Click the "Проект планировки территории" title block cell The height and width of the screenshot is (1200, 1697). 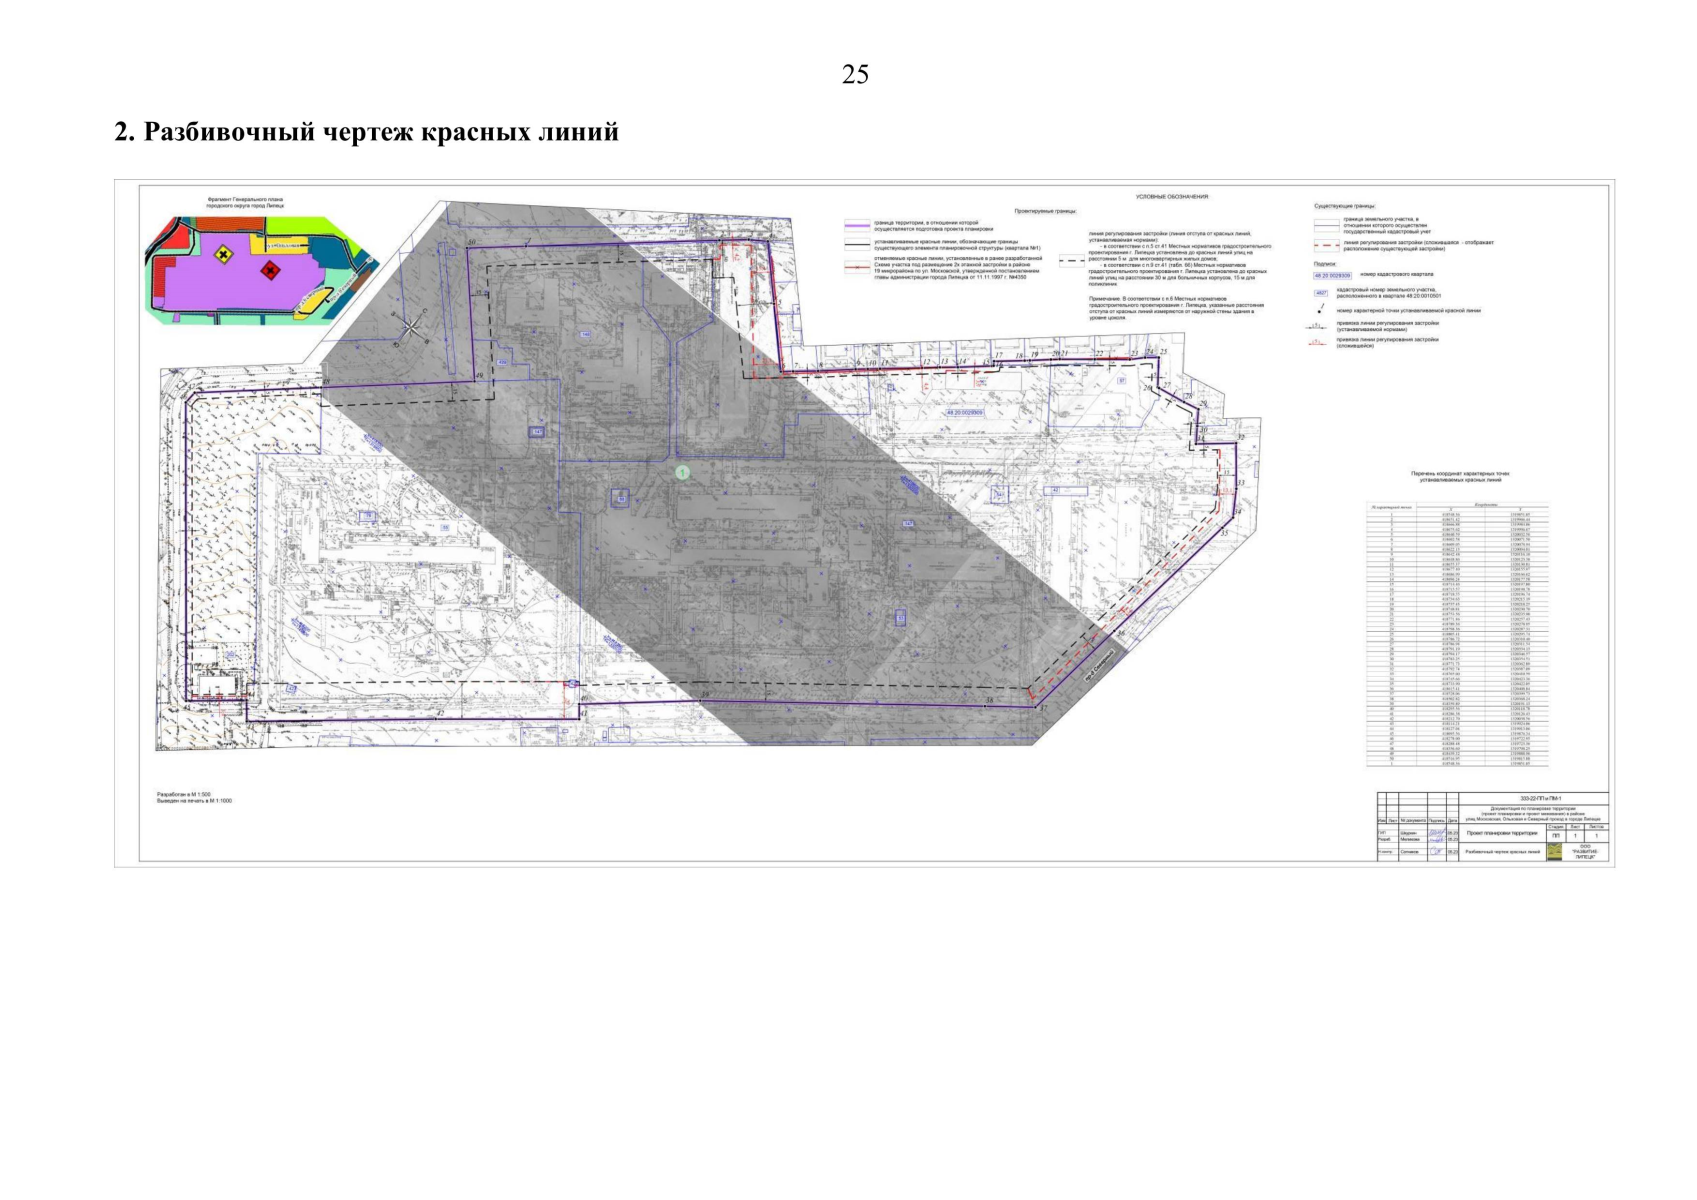tap(1503, 832)
